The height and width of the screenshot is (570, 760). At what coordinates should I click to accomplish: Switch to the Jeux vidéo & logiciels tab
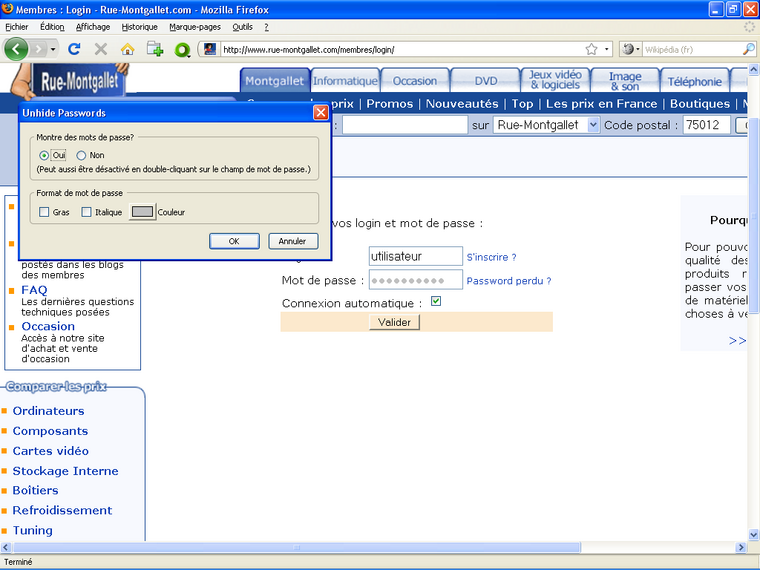(x=555, y=80)
